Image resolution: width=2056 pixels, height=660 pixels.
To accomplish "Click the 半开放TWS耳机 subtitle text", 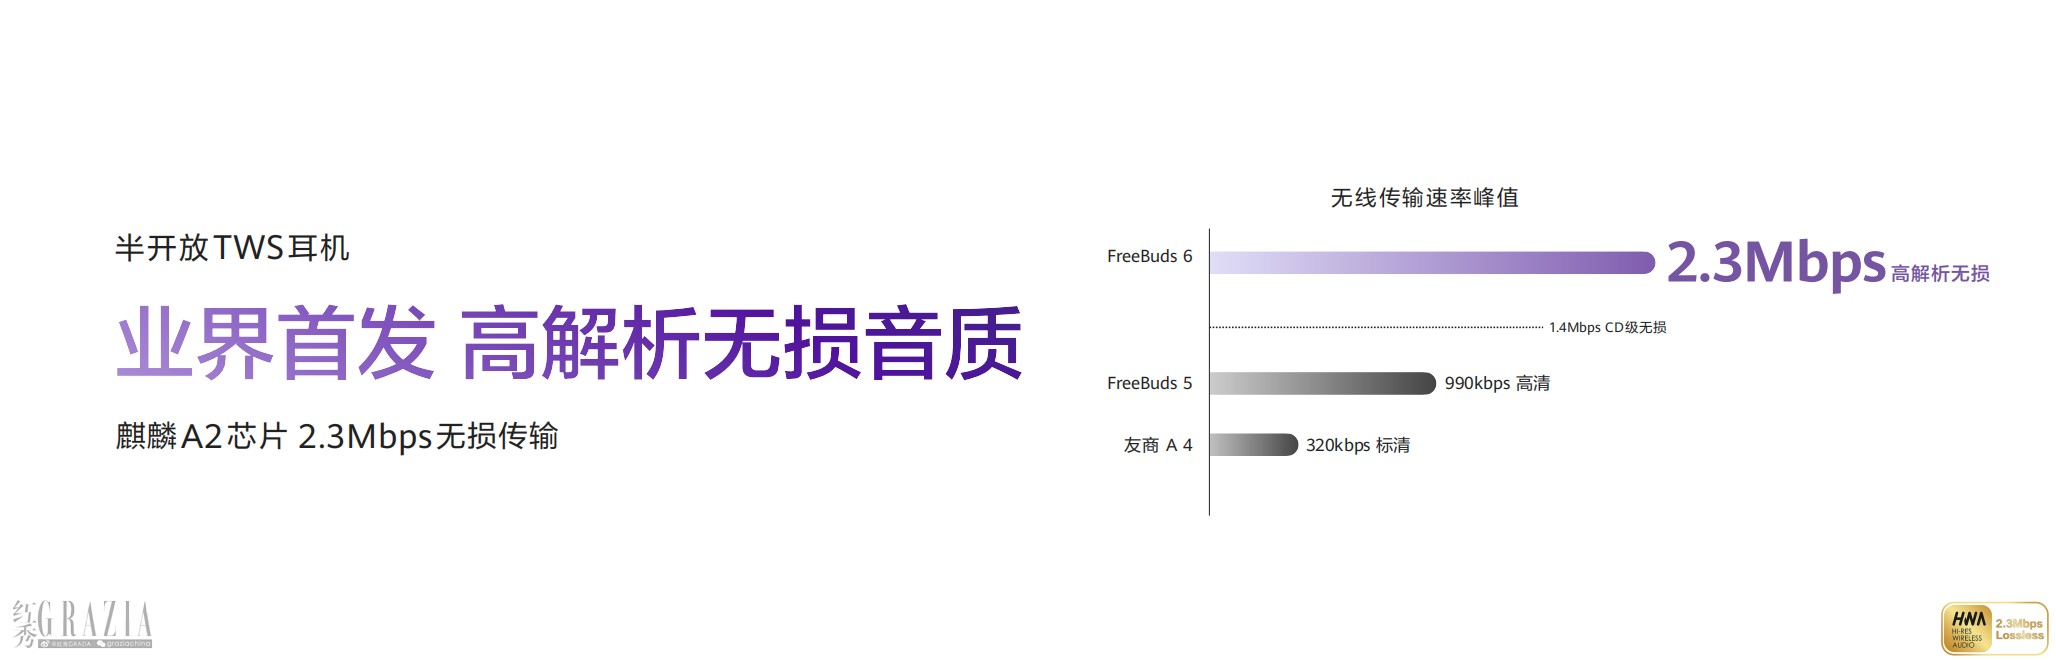I will click(x=232, y=248).
